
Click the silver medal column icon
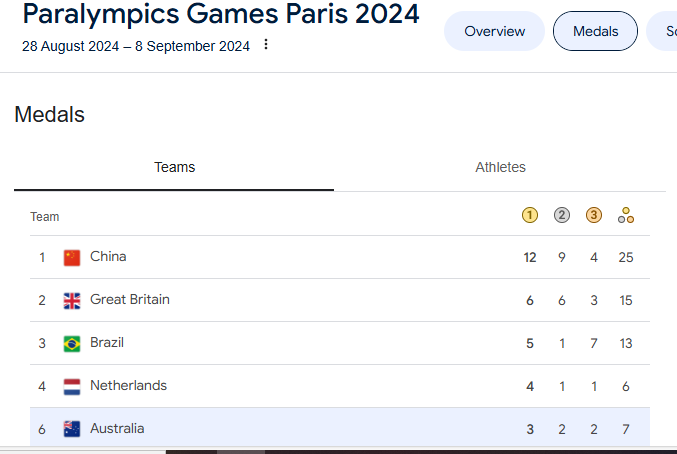pos(562,215)
